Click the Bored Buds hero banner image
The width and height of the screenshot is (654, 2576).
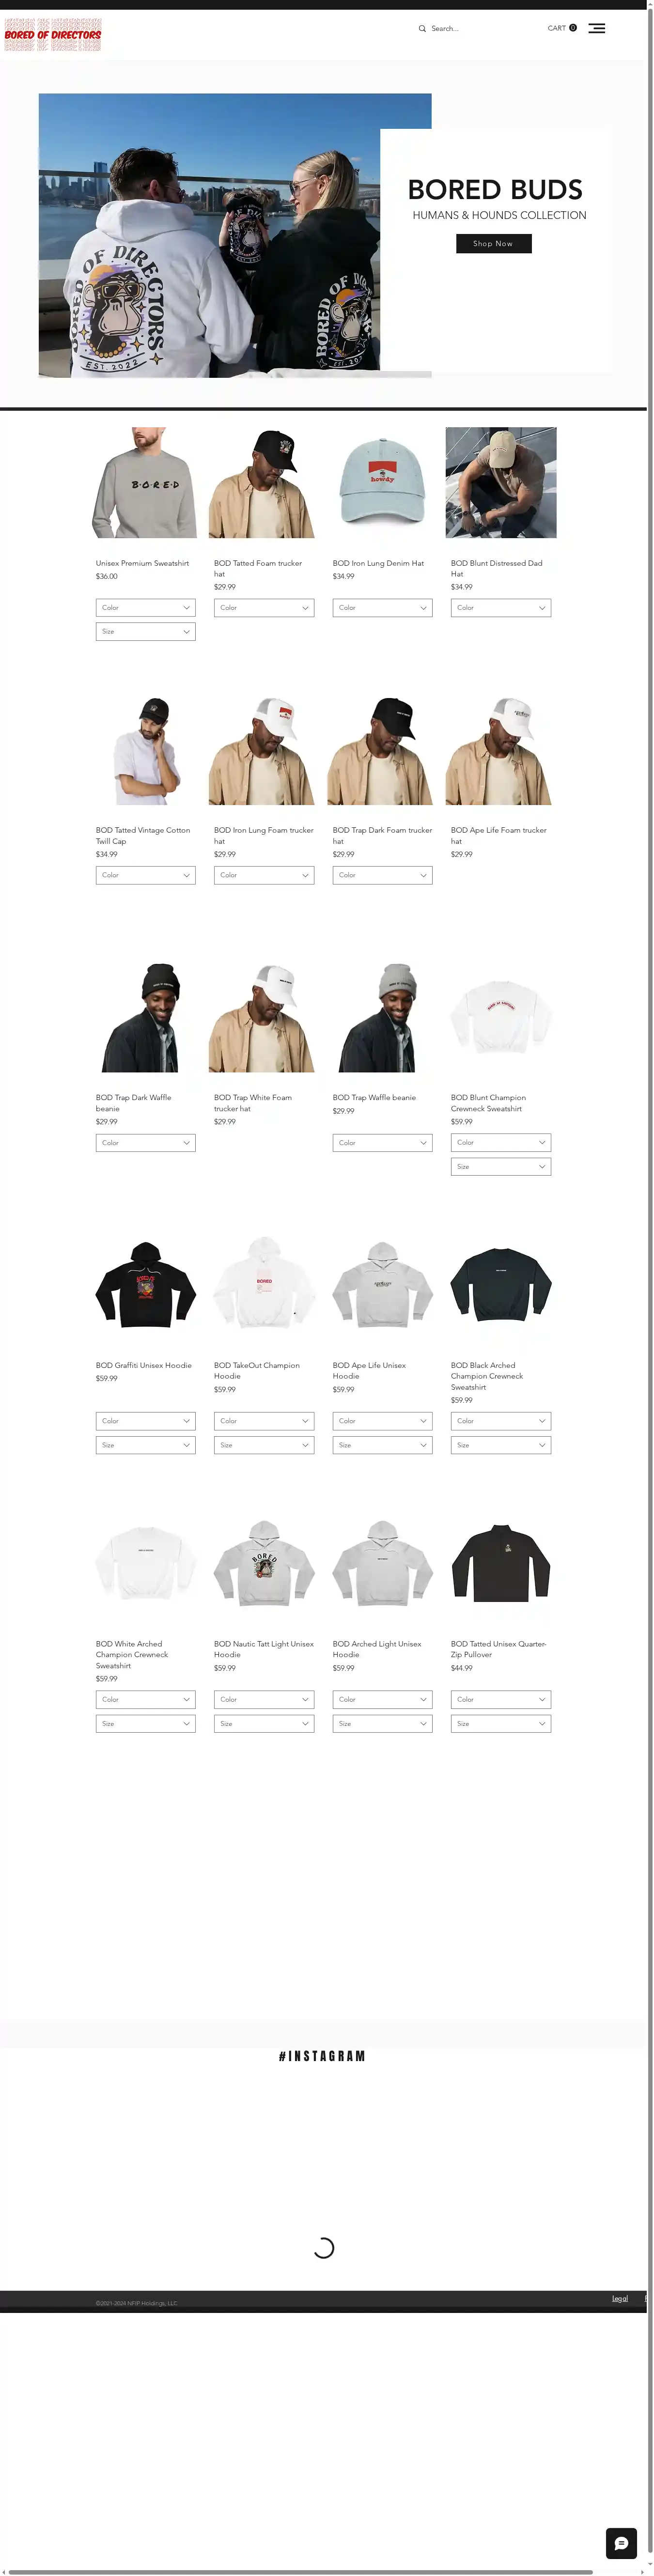click(x=235, y=235)
